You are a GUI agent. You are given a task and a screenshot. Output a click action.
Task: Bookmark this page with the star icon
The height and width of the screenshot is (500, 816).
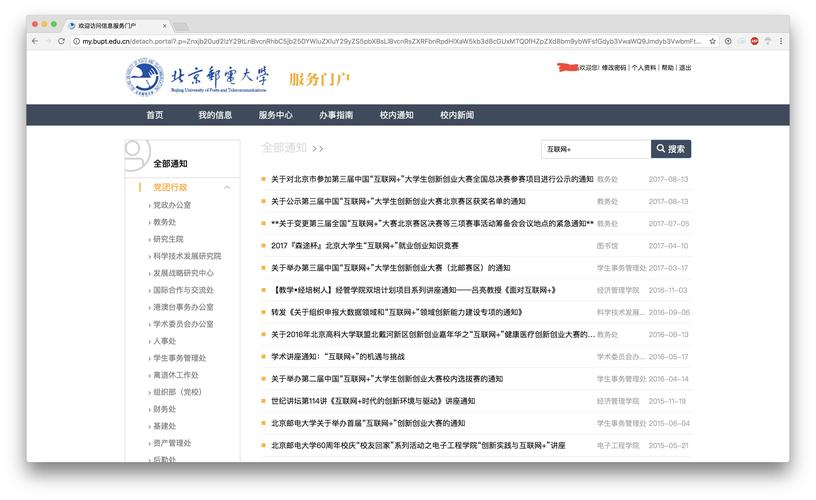[x=712, y=41]
